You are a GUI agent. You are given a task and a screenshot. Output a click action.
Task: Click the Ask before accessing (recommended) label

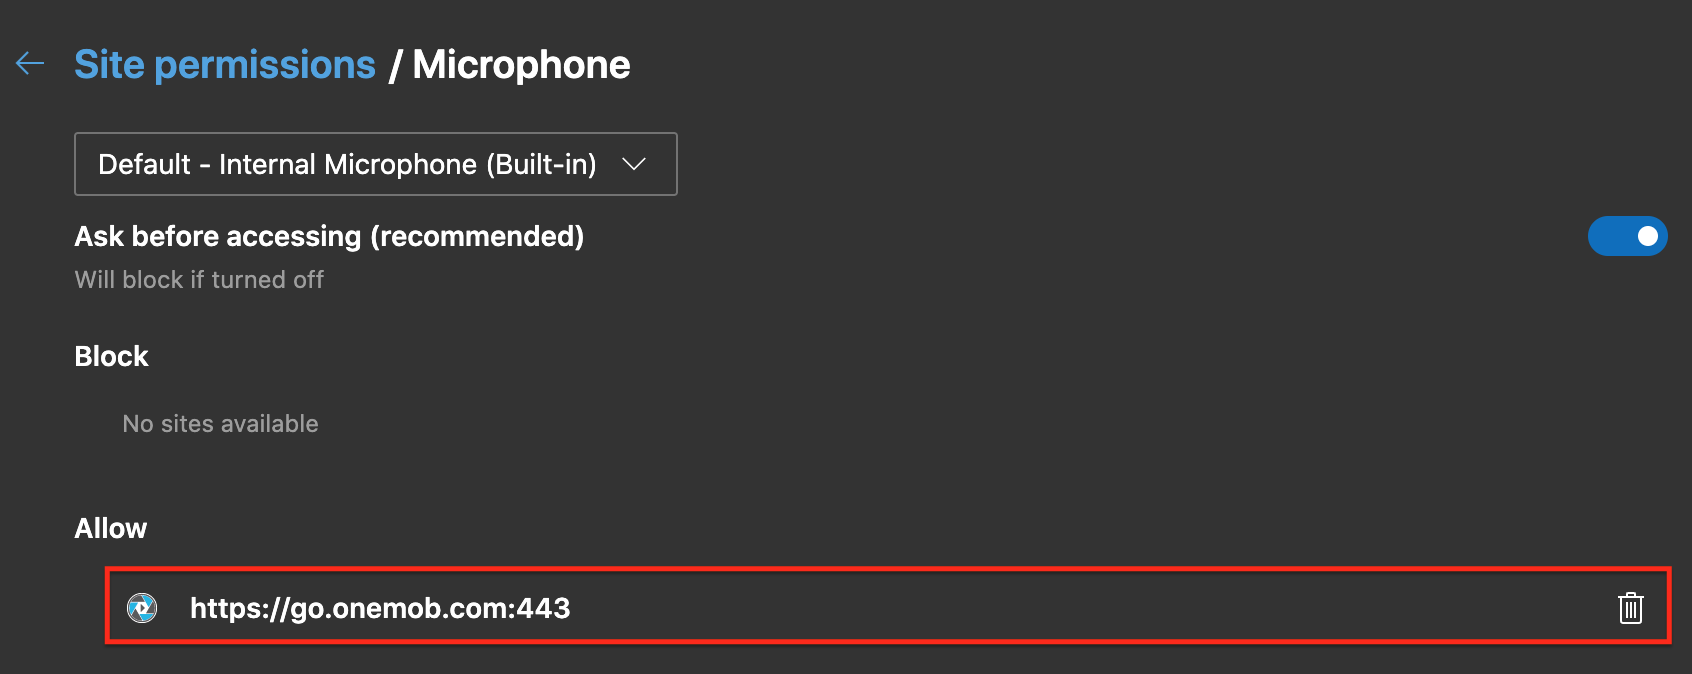(x=329, y=236)
